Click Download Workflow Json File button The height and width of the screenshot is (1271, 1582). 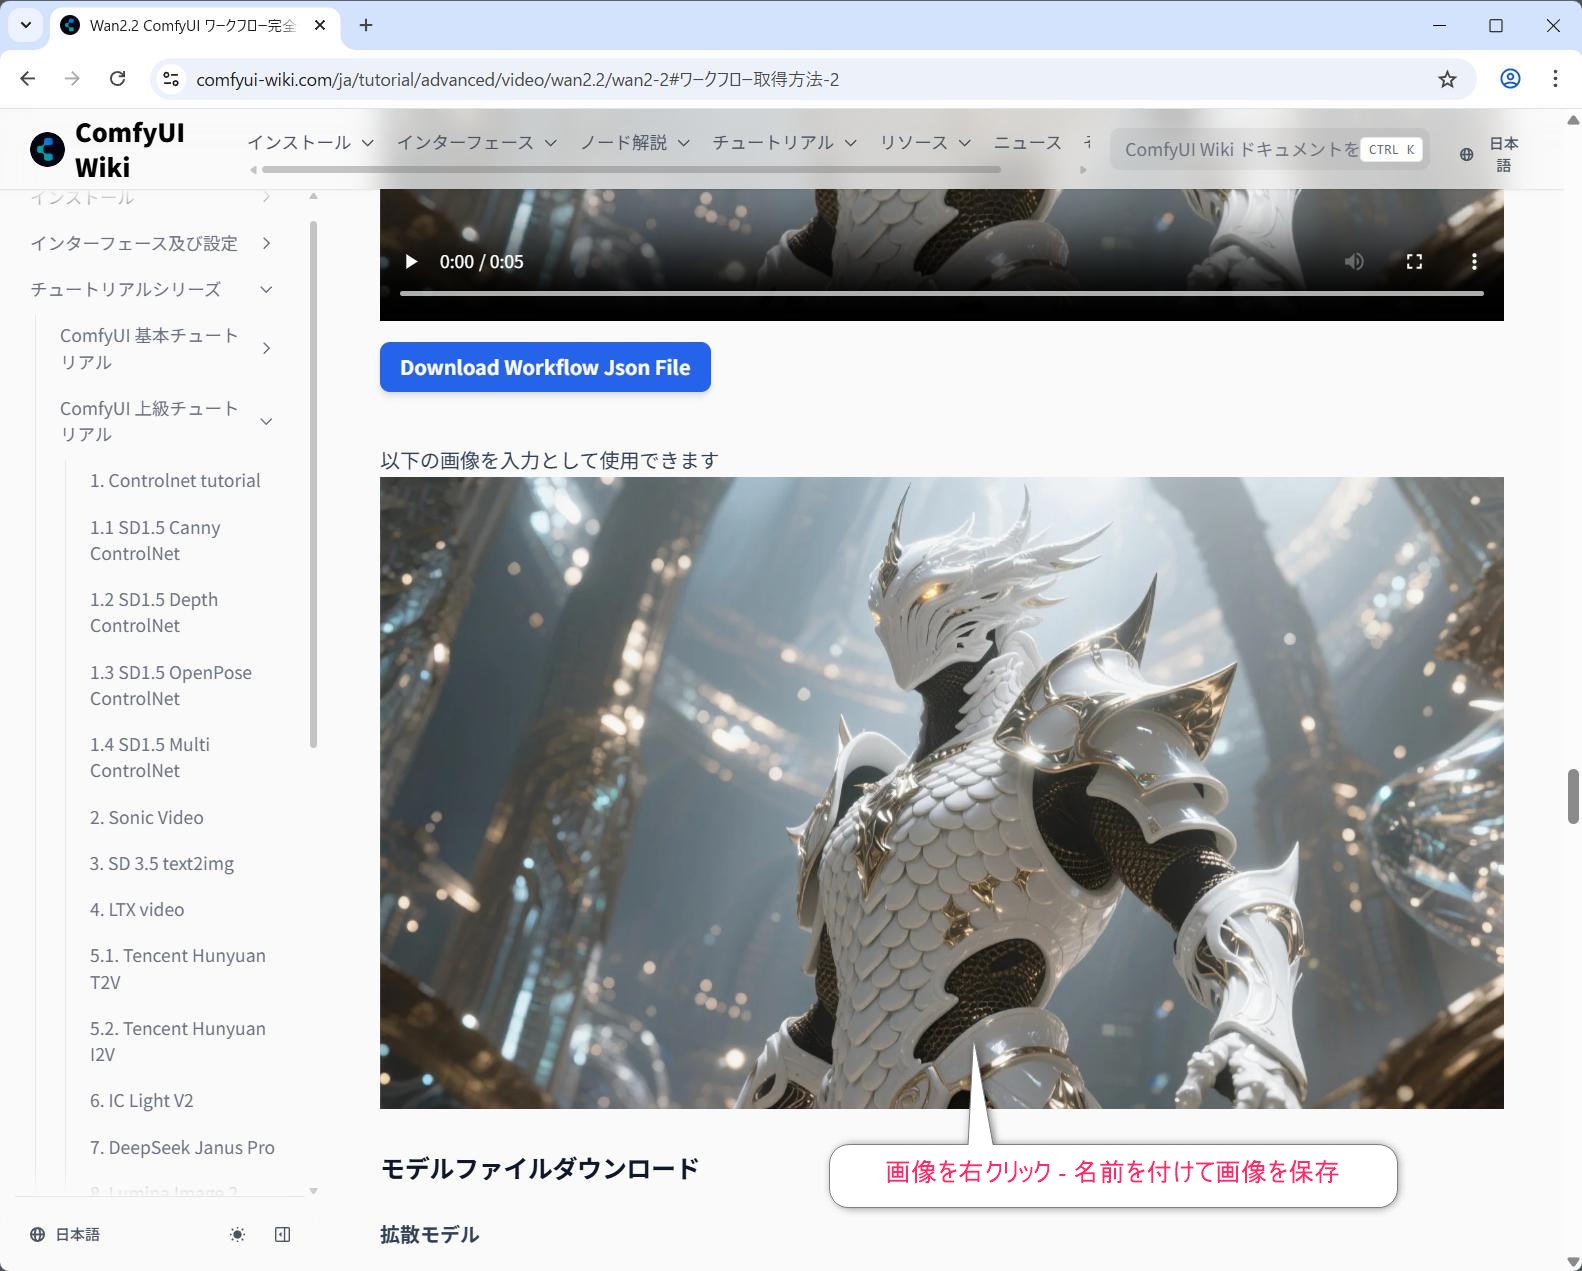545,367
